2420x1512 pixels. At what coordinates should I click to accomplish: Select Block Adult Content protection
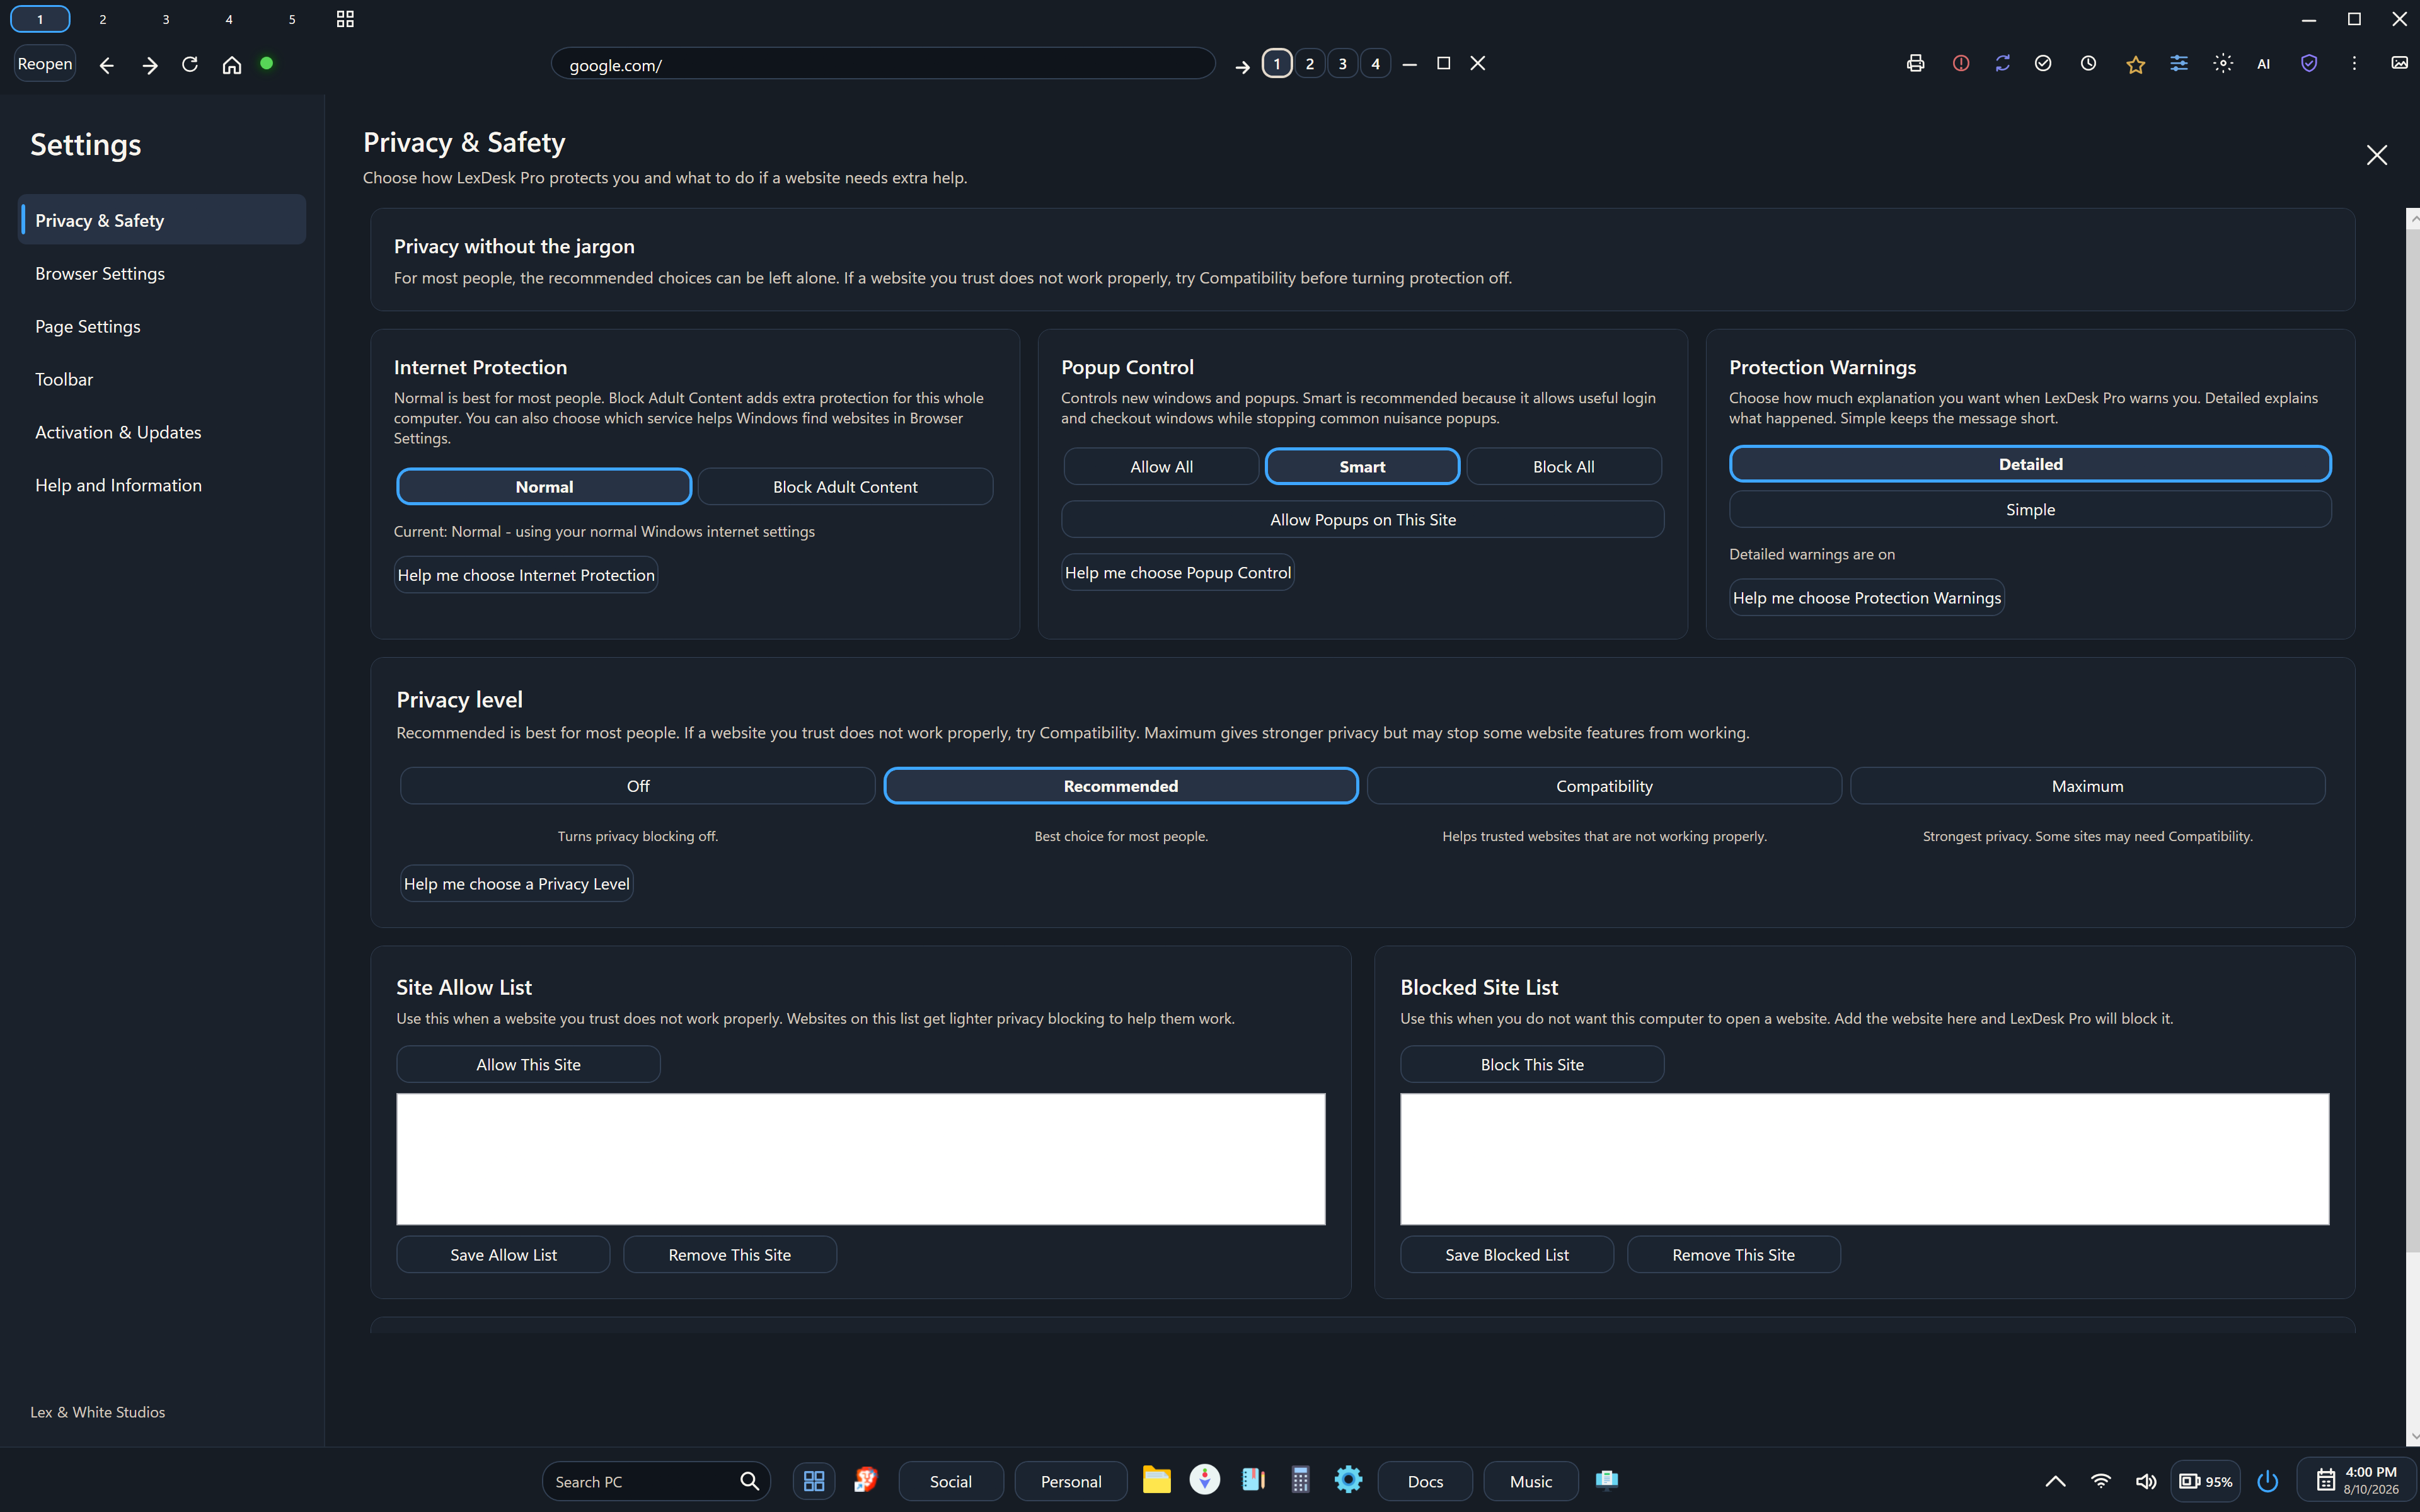pos(845,487)
